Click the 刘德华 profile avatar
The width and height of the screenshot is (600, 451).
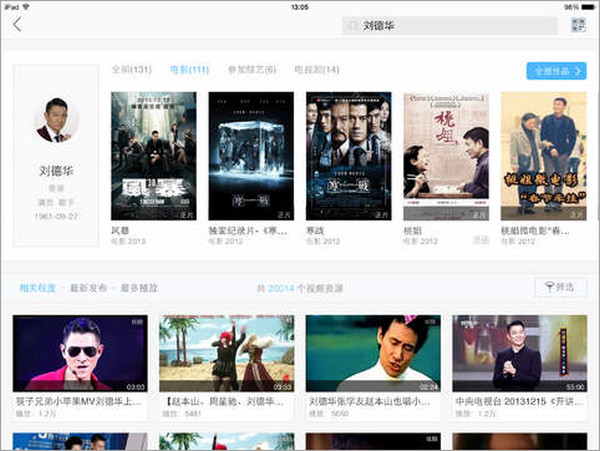click(x=56, y=120)
